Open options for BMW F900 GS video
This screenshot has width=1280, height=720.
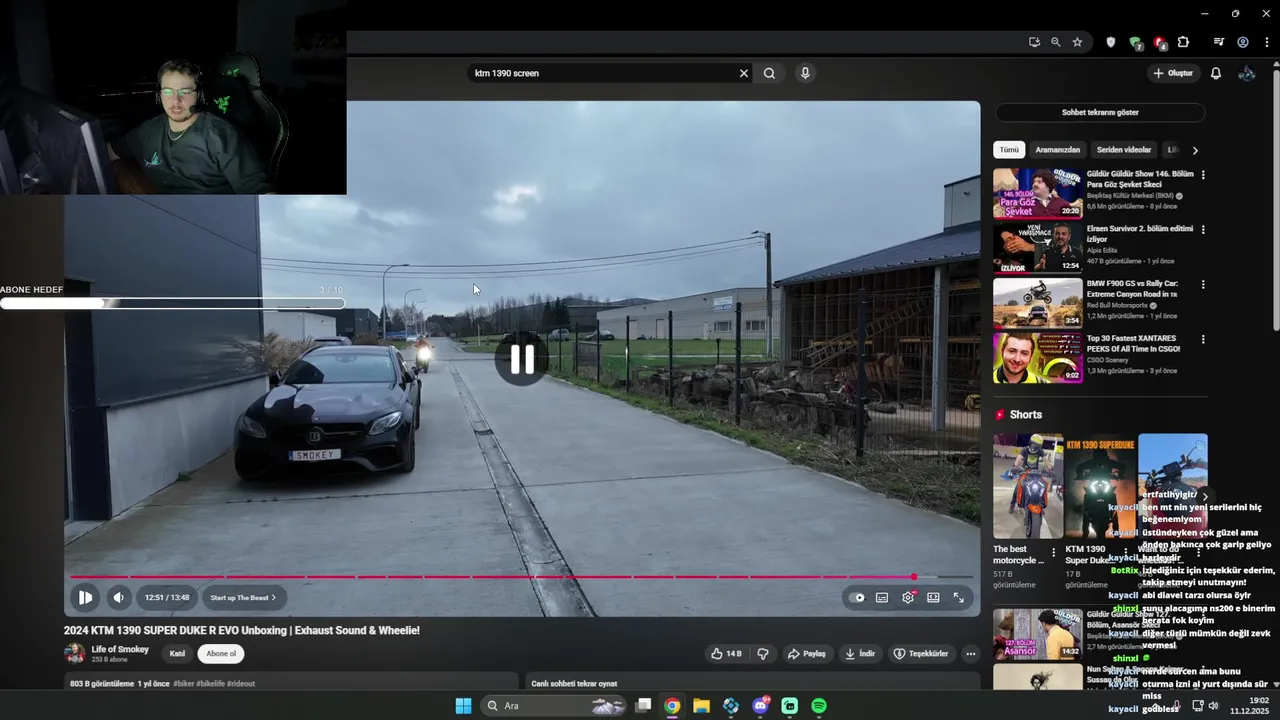(x=1203, y=285)
